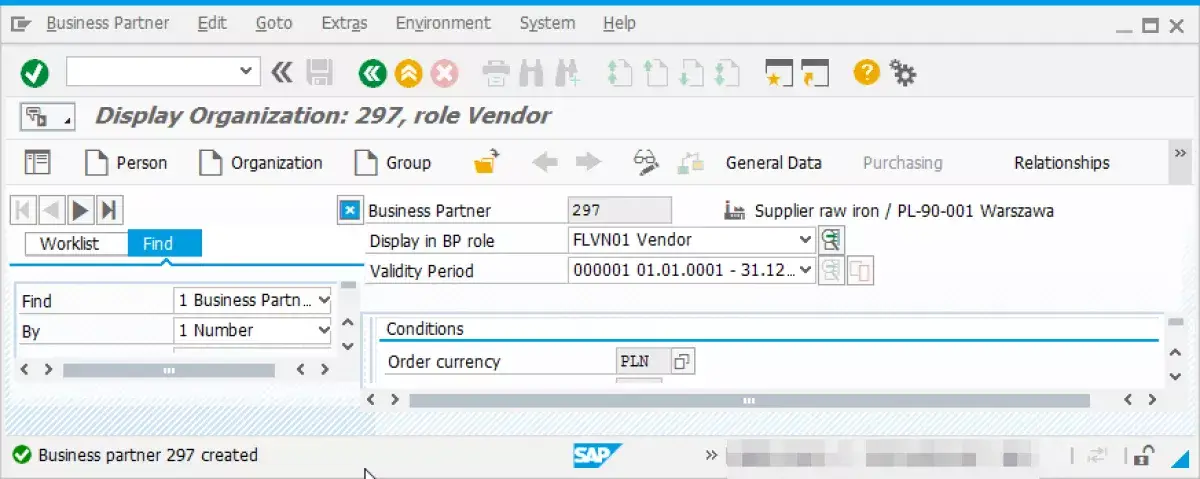Click the grey back arrow in toolbar
The height and width of the screenshot is (479, 1200).
tap(545, 162)
